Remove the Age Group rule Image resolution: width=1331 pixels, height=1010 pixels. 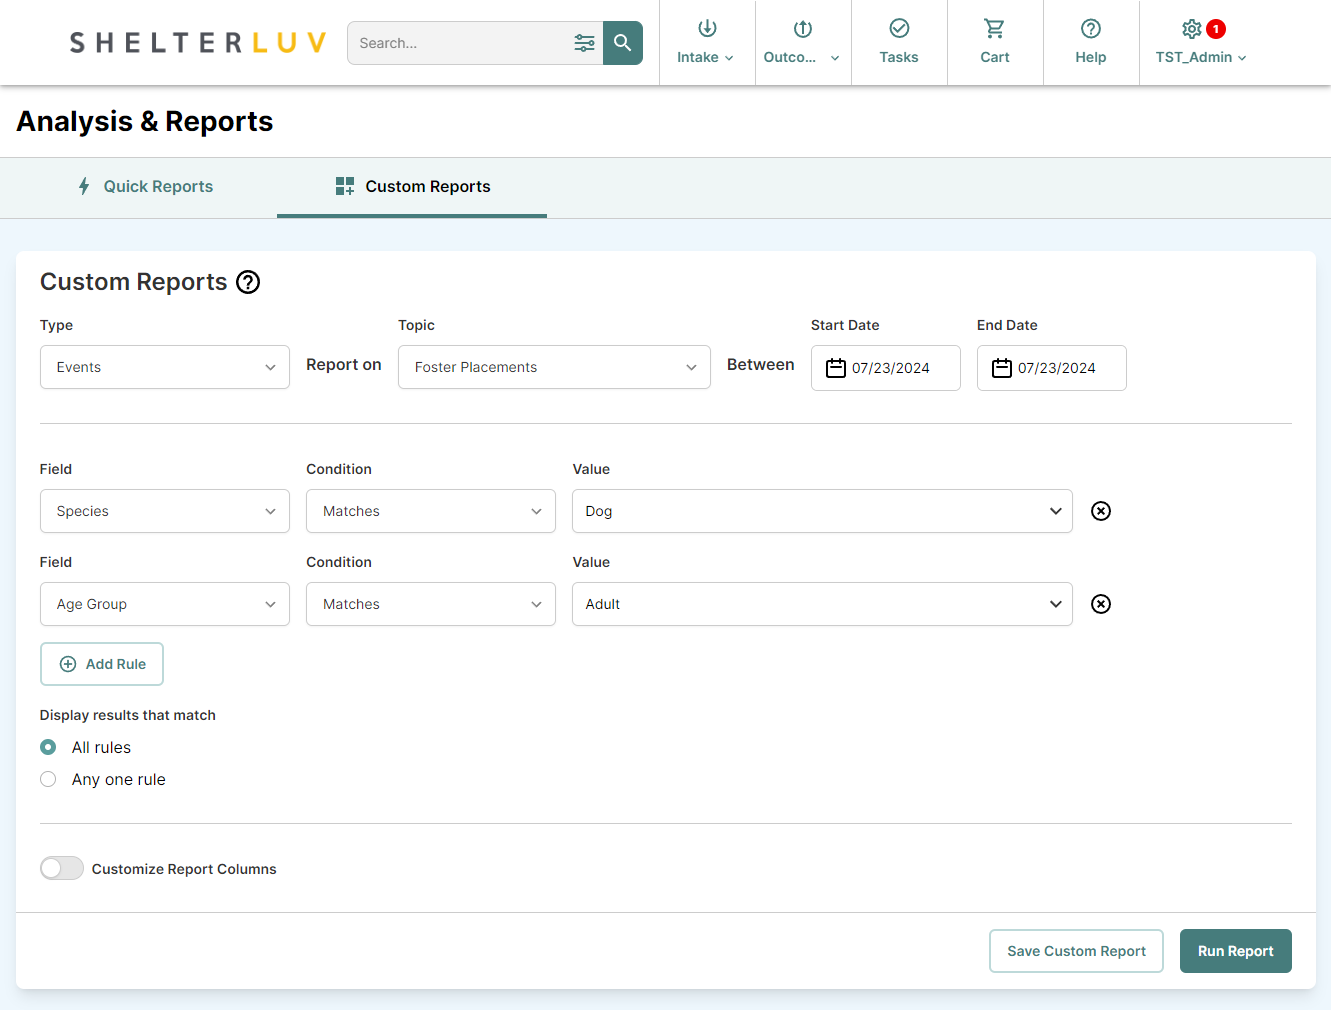click(x=1101, y=604)
